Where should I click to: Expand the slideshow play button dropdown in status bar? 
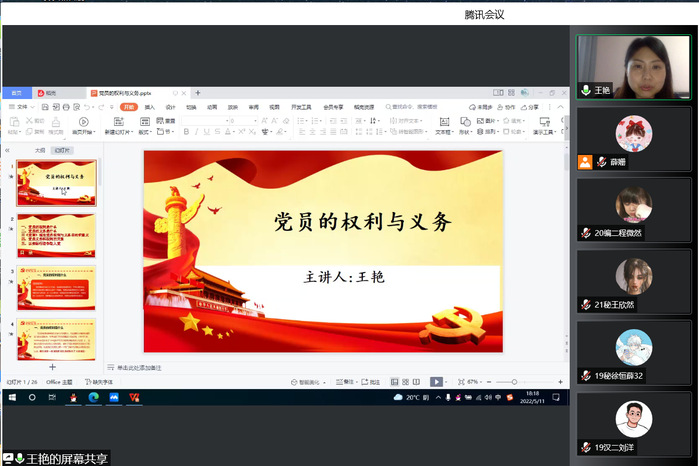[446, 382]
